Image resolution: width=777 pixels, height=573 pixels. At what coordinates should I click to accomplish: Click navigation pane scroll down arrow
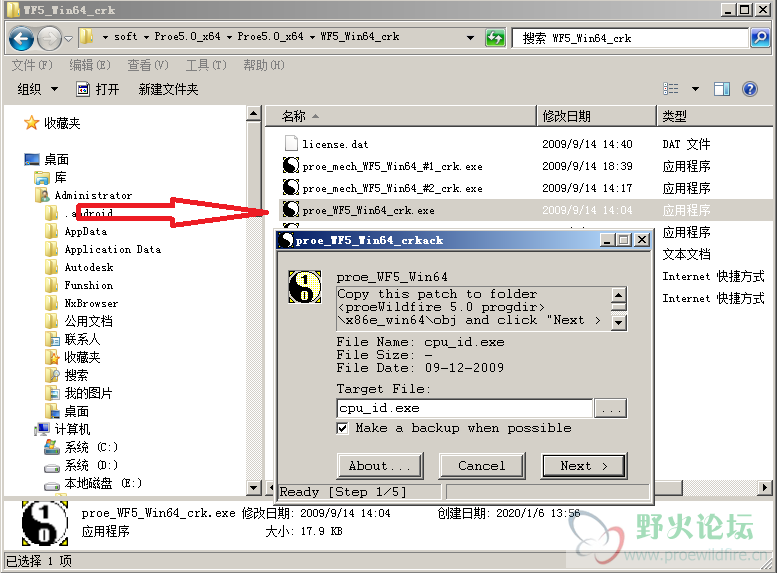[254, 488]
